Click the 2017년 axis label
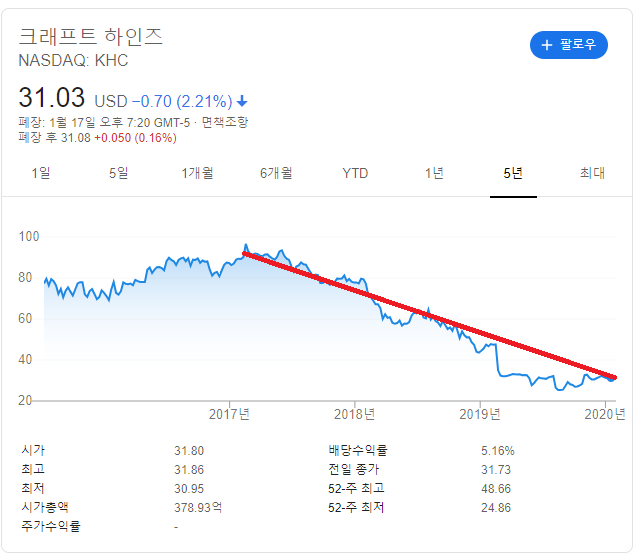Screen dimensions: 636x560 click(x=229, y=414)
